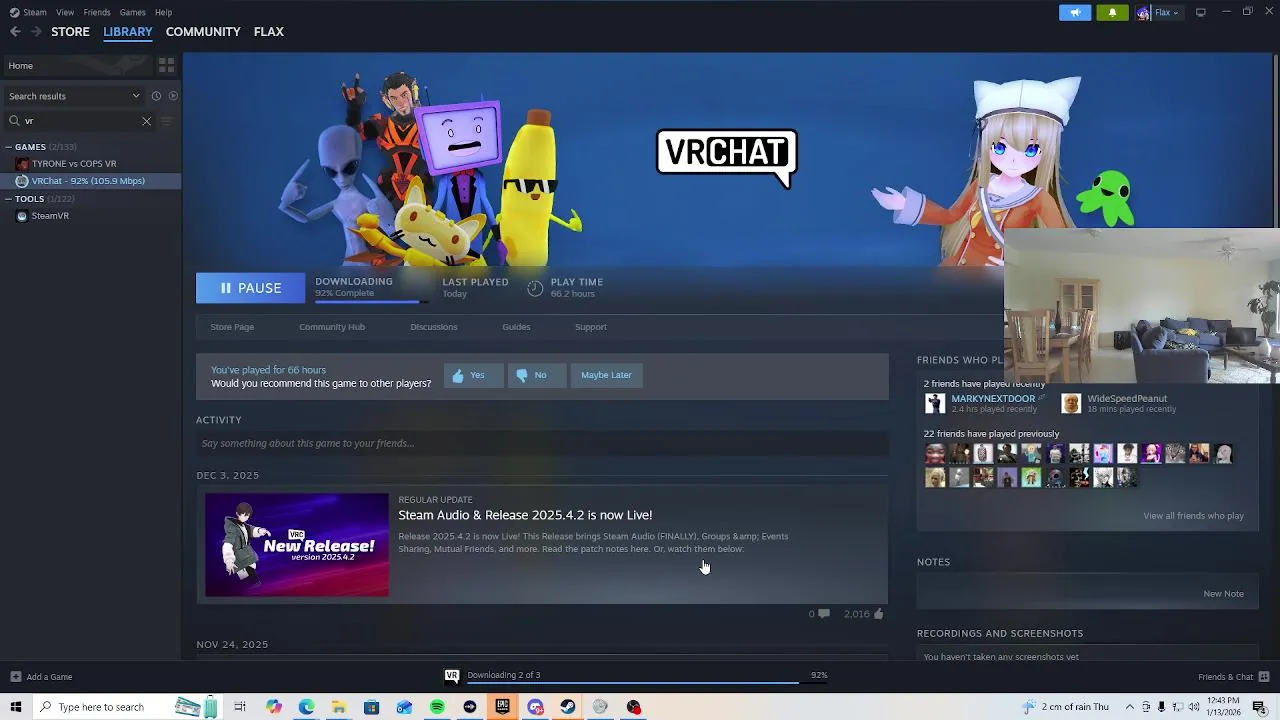View all friends who play

[x=1193, y=516]
